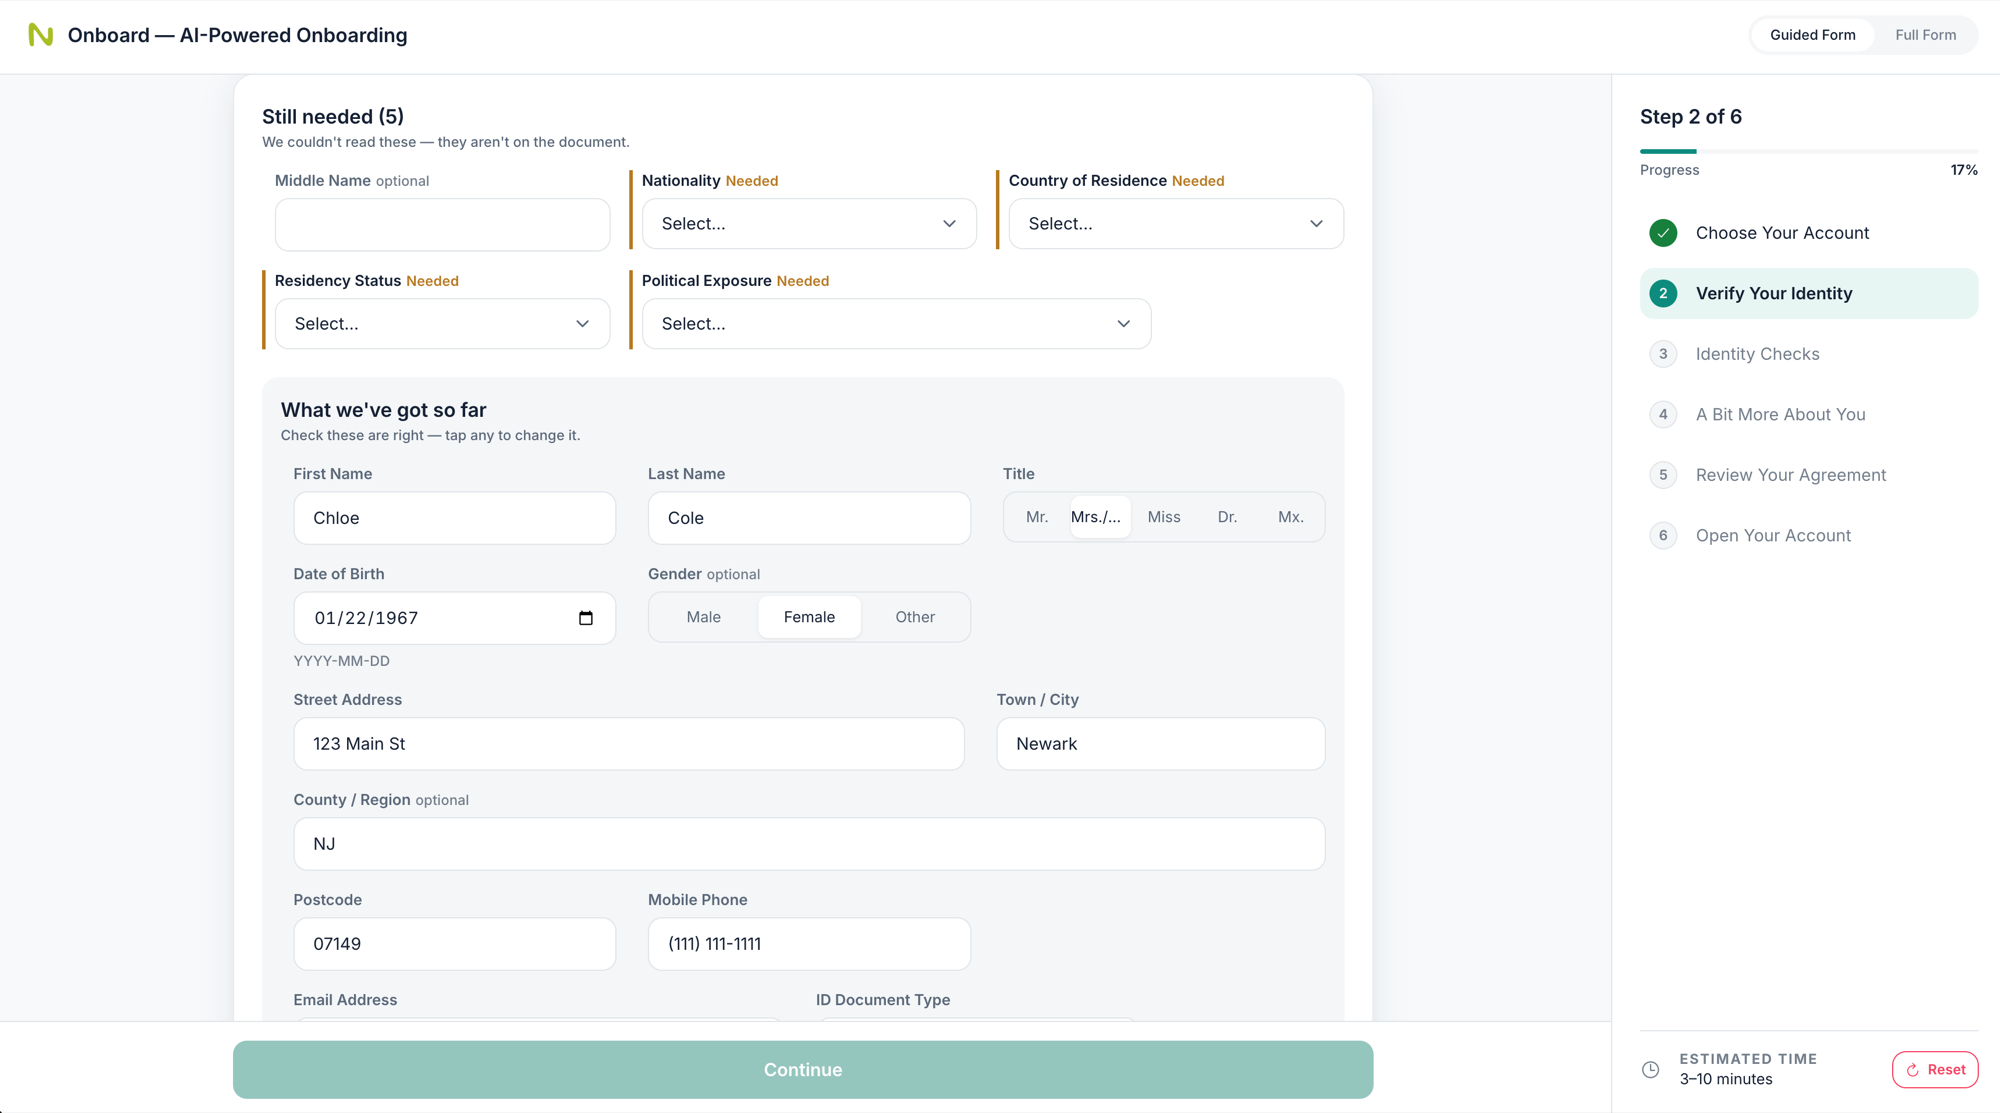
Task: Click the Middle Name input field
Action: click(x=442, y=224)
